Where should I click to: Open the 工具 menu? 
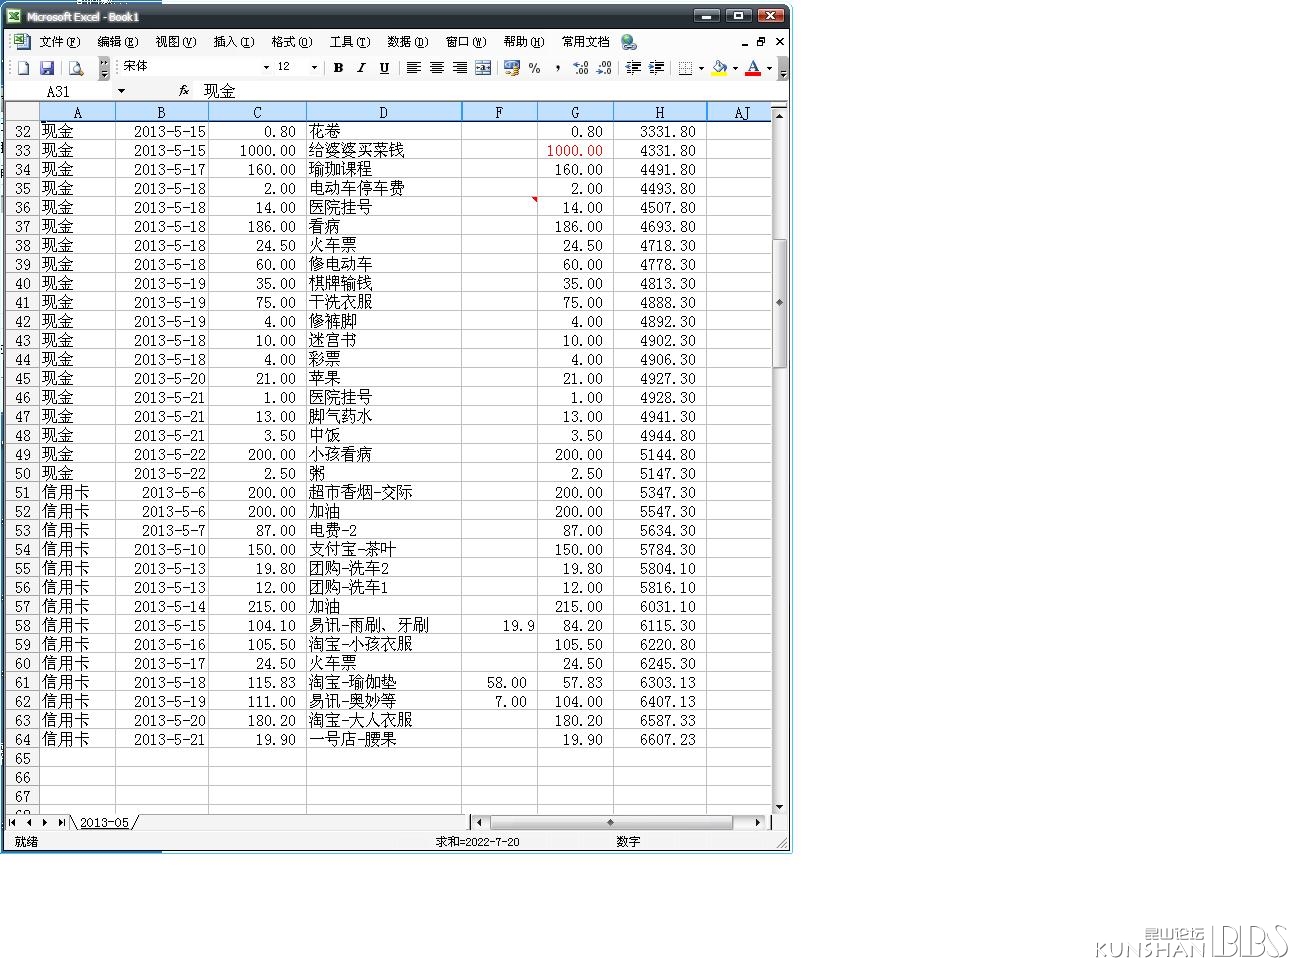point(349,42)
